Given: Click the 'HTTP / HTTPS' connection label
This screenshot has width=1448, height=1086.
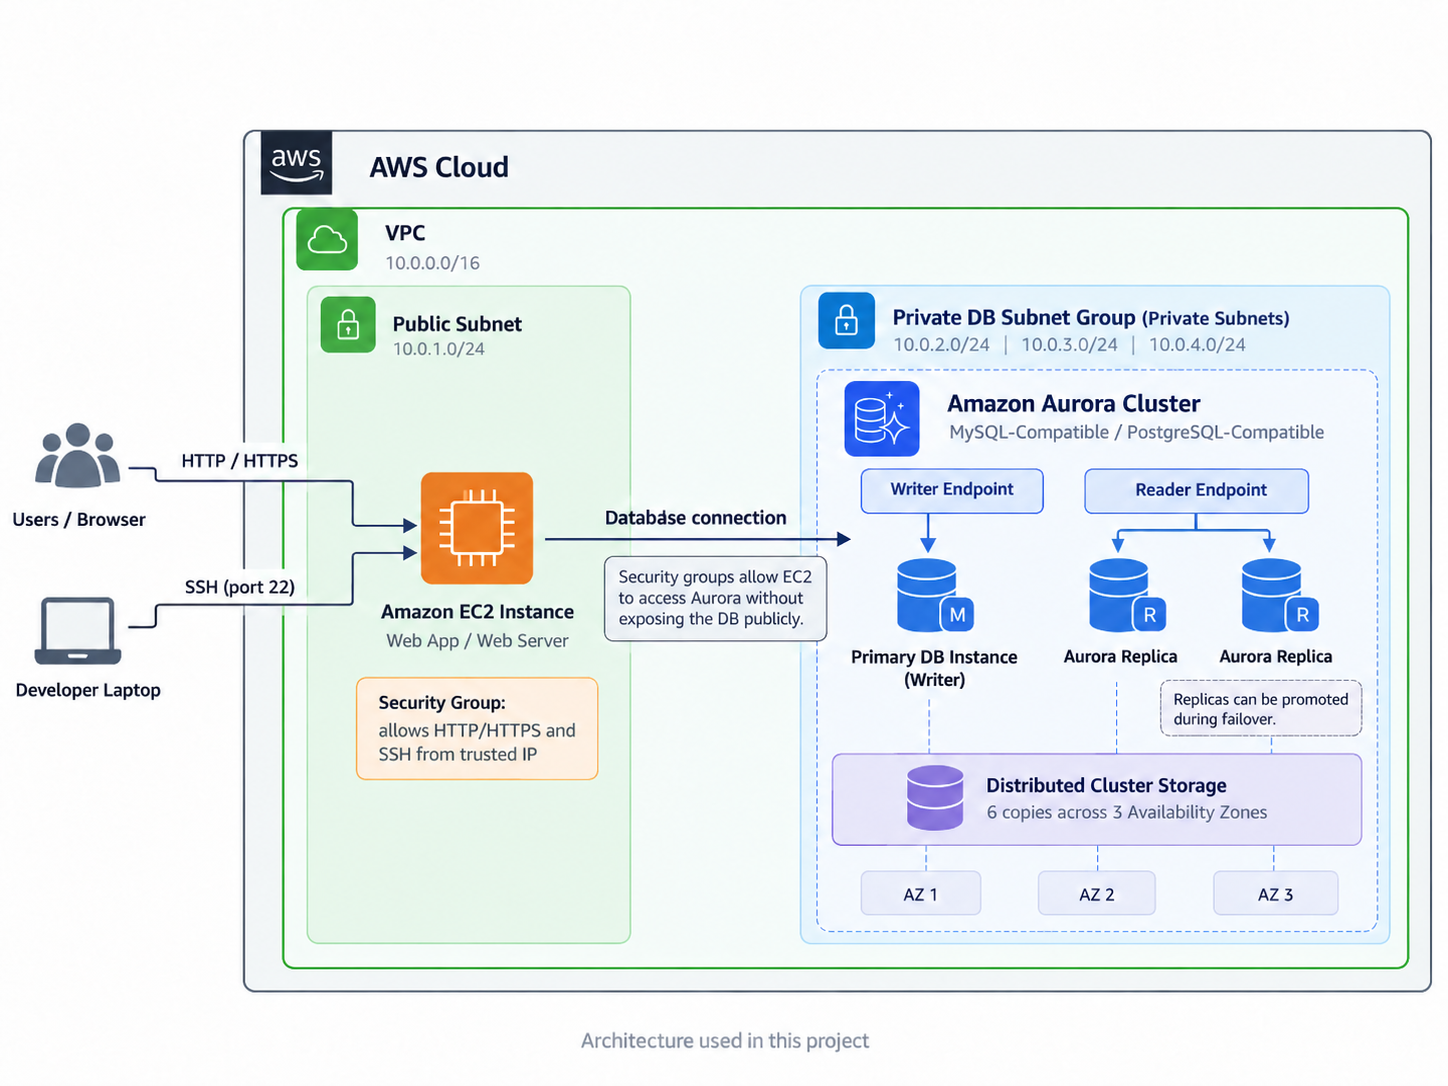Looking at the screenshot, I should 240,461.
